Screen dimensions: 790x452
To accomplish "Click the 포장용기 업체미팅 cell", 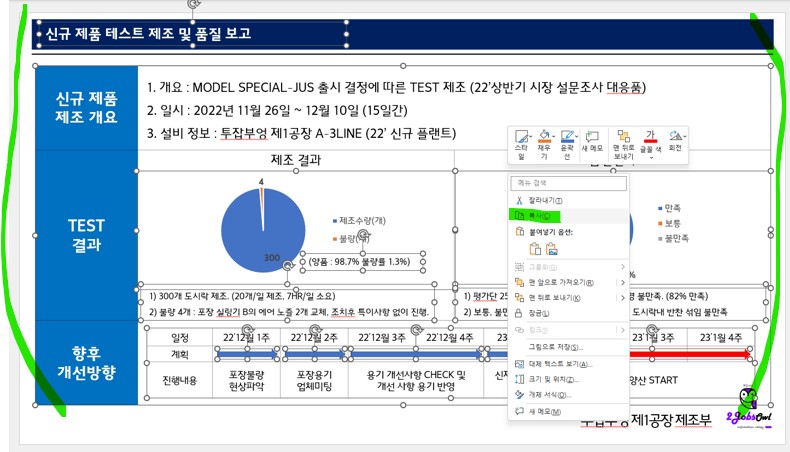I will (314, 380).
